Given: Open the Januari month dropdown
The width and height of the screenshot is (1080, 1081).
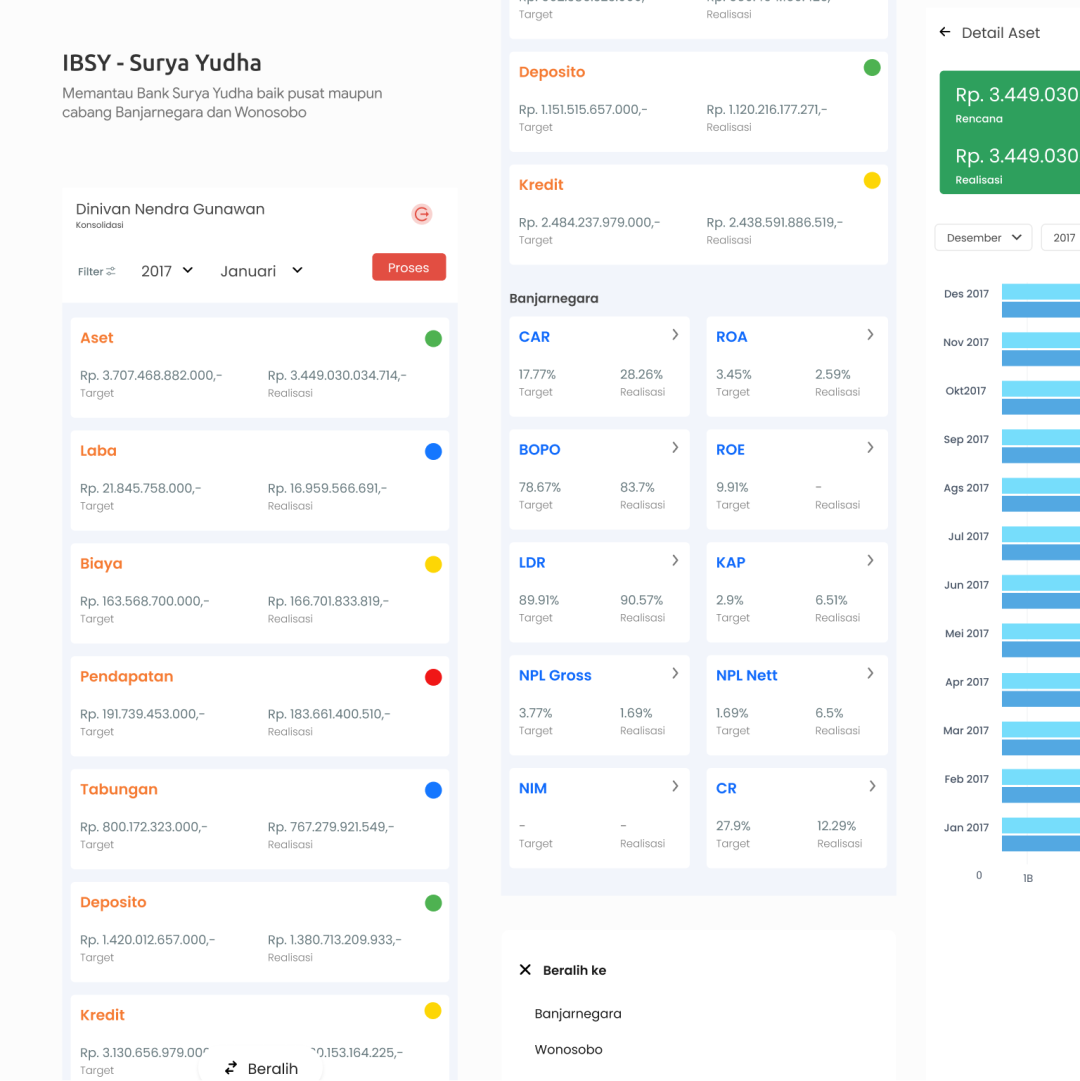Looking at the screenshot, I should point(261,271).
